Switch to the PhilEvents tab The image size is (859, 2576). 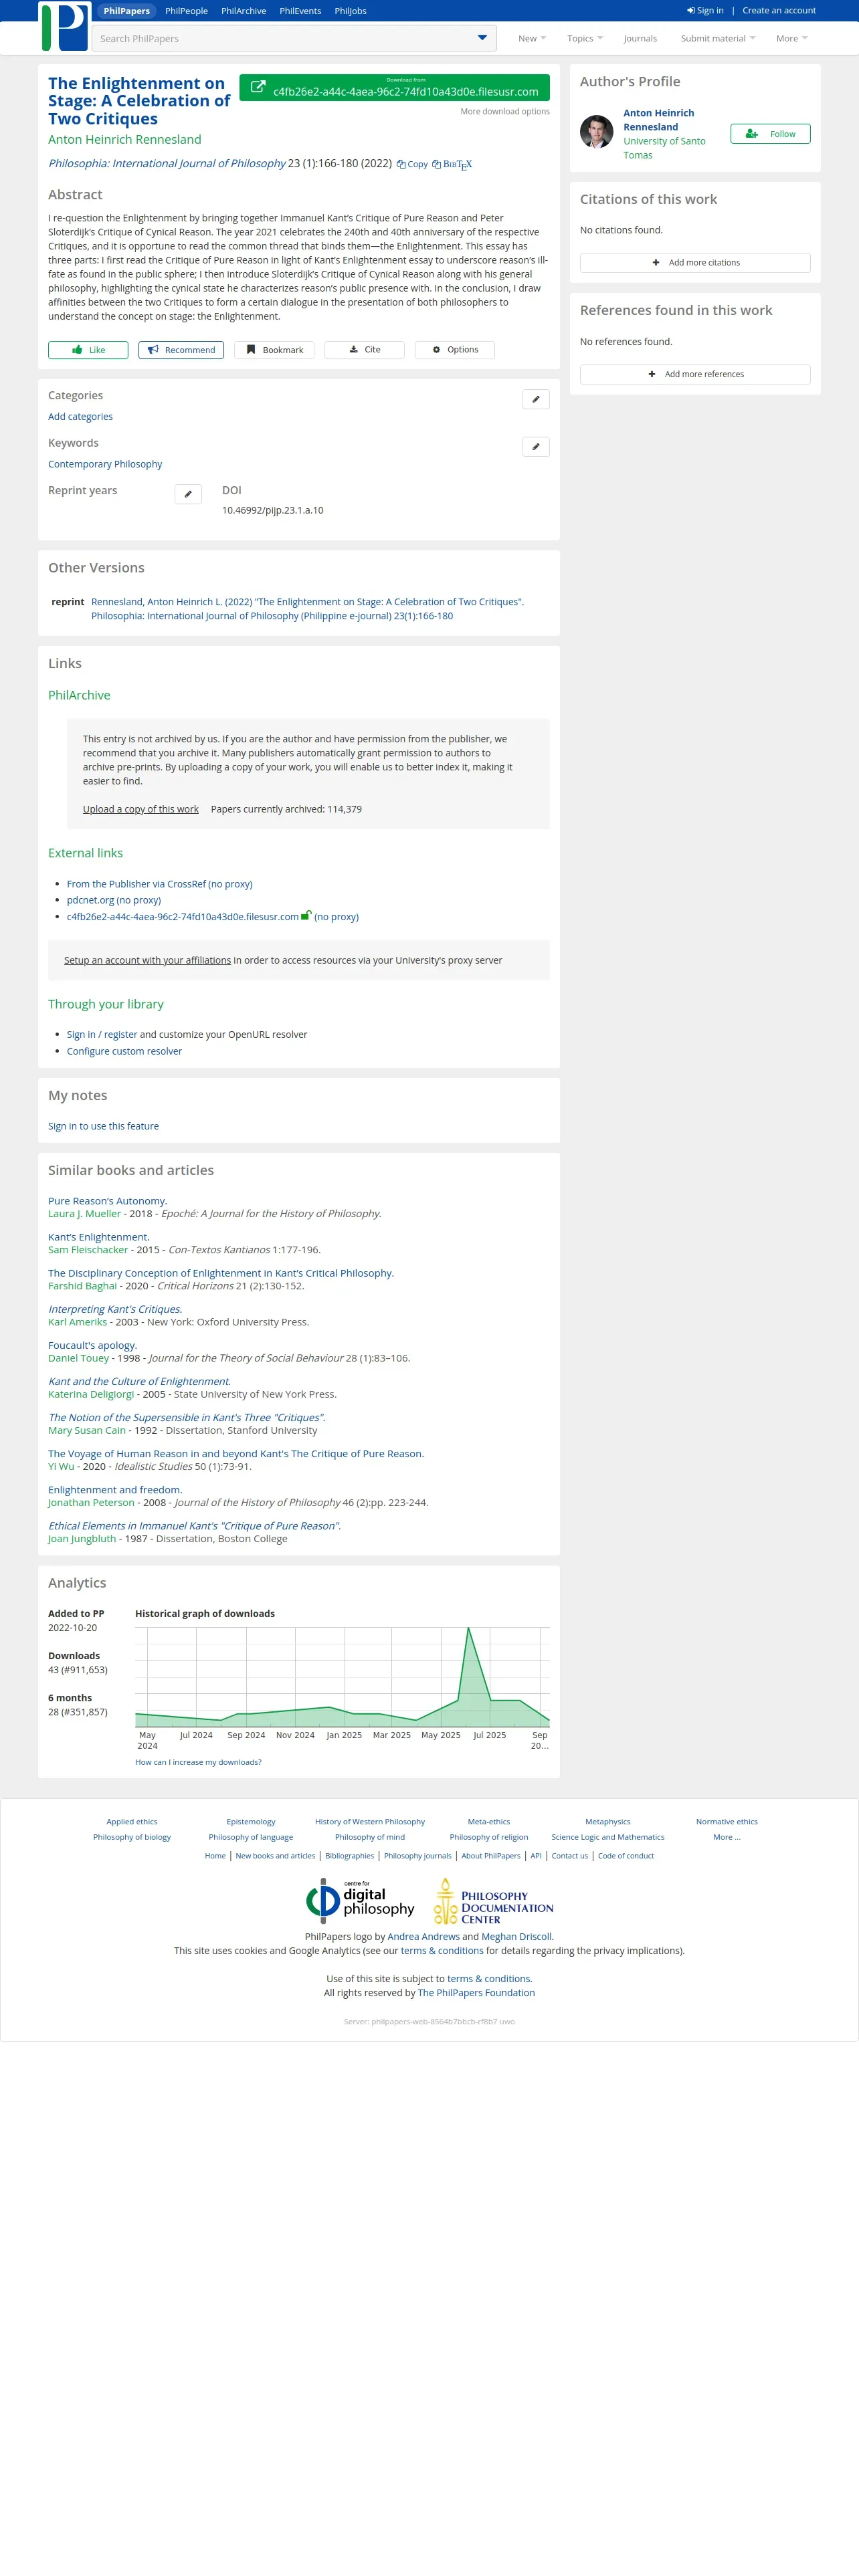pyautogui.click(x=300, y=11)
